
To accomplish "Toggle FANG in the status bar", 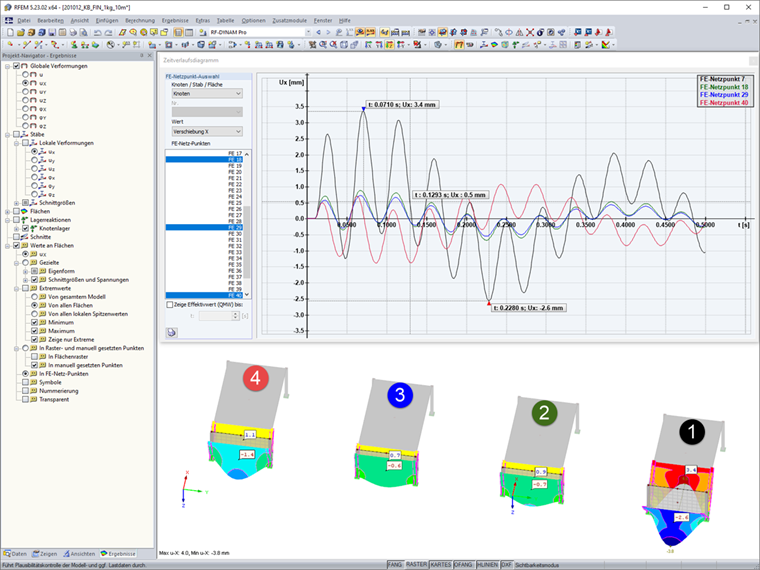I will (x=395, y=565).
